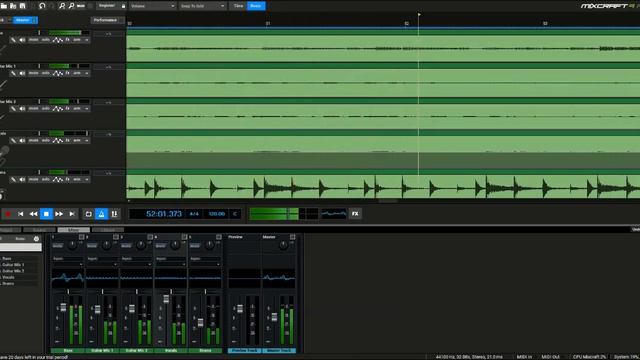The image size is (640, 360).
Task: Open the master FX button in transport bar
Action: click(x=355, y=213)
